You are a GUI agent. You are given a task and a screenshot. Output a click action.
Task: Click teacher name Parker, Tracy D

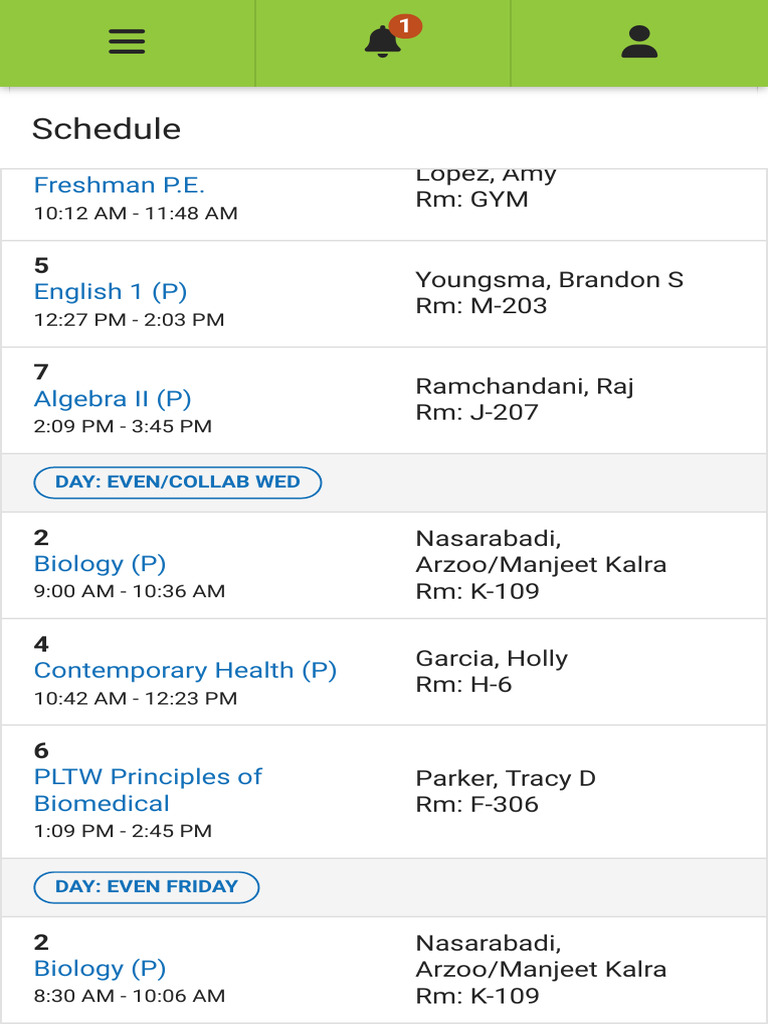(x=505, y=779)
